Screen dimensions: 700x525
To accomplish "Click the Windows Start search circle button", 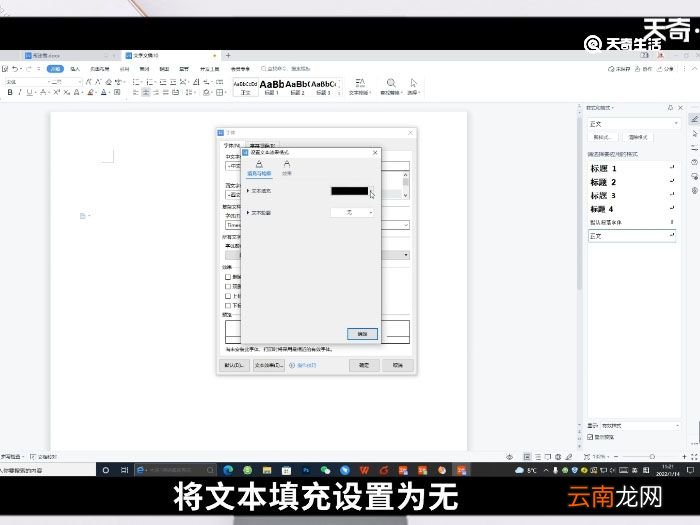I will [106, 470].
